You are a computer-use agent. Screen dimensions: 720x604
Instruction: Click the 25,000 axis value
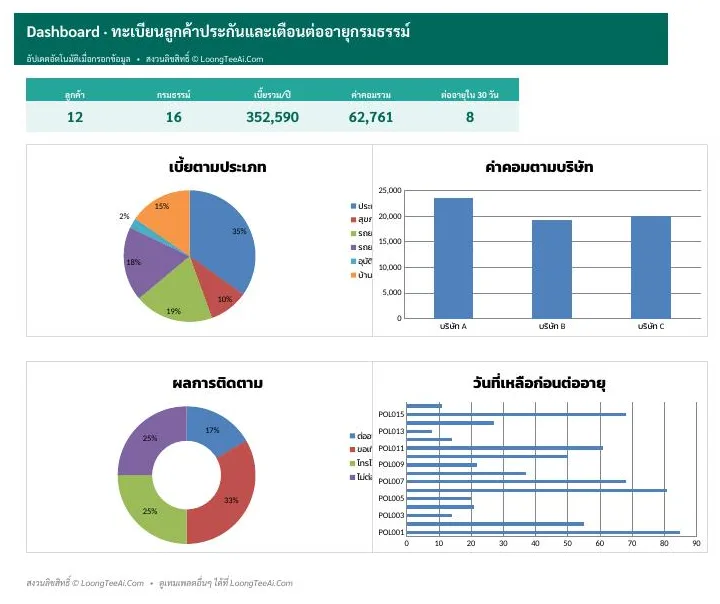click(390, 190)
